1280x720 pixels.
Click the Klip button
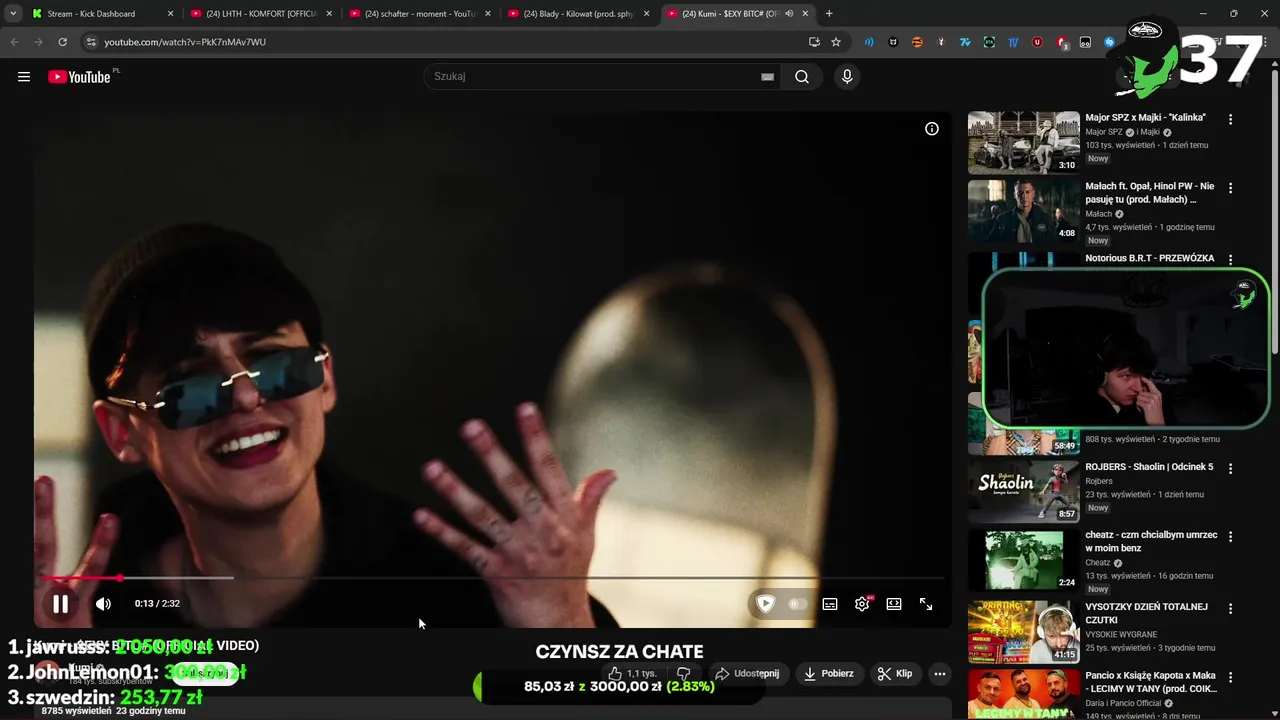tap(895, 674)
